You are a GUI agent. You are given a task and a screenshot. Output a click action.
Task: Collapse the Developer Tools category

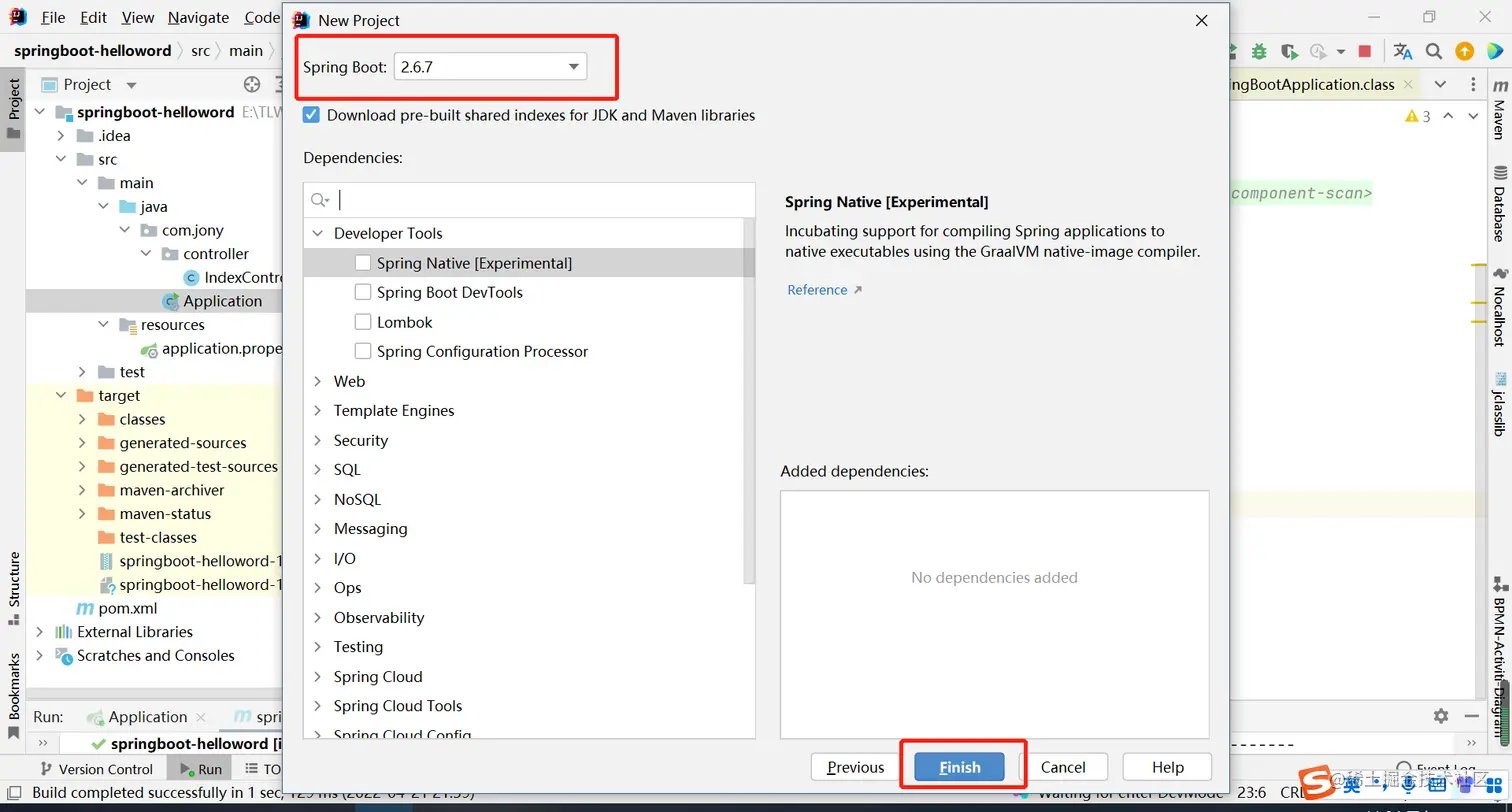318,233
